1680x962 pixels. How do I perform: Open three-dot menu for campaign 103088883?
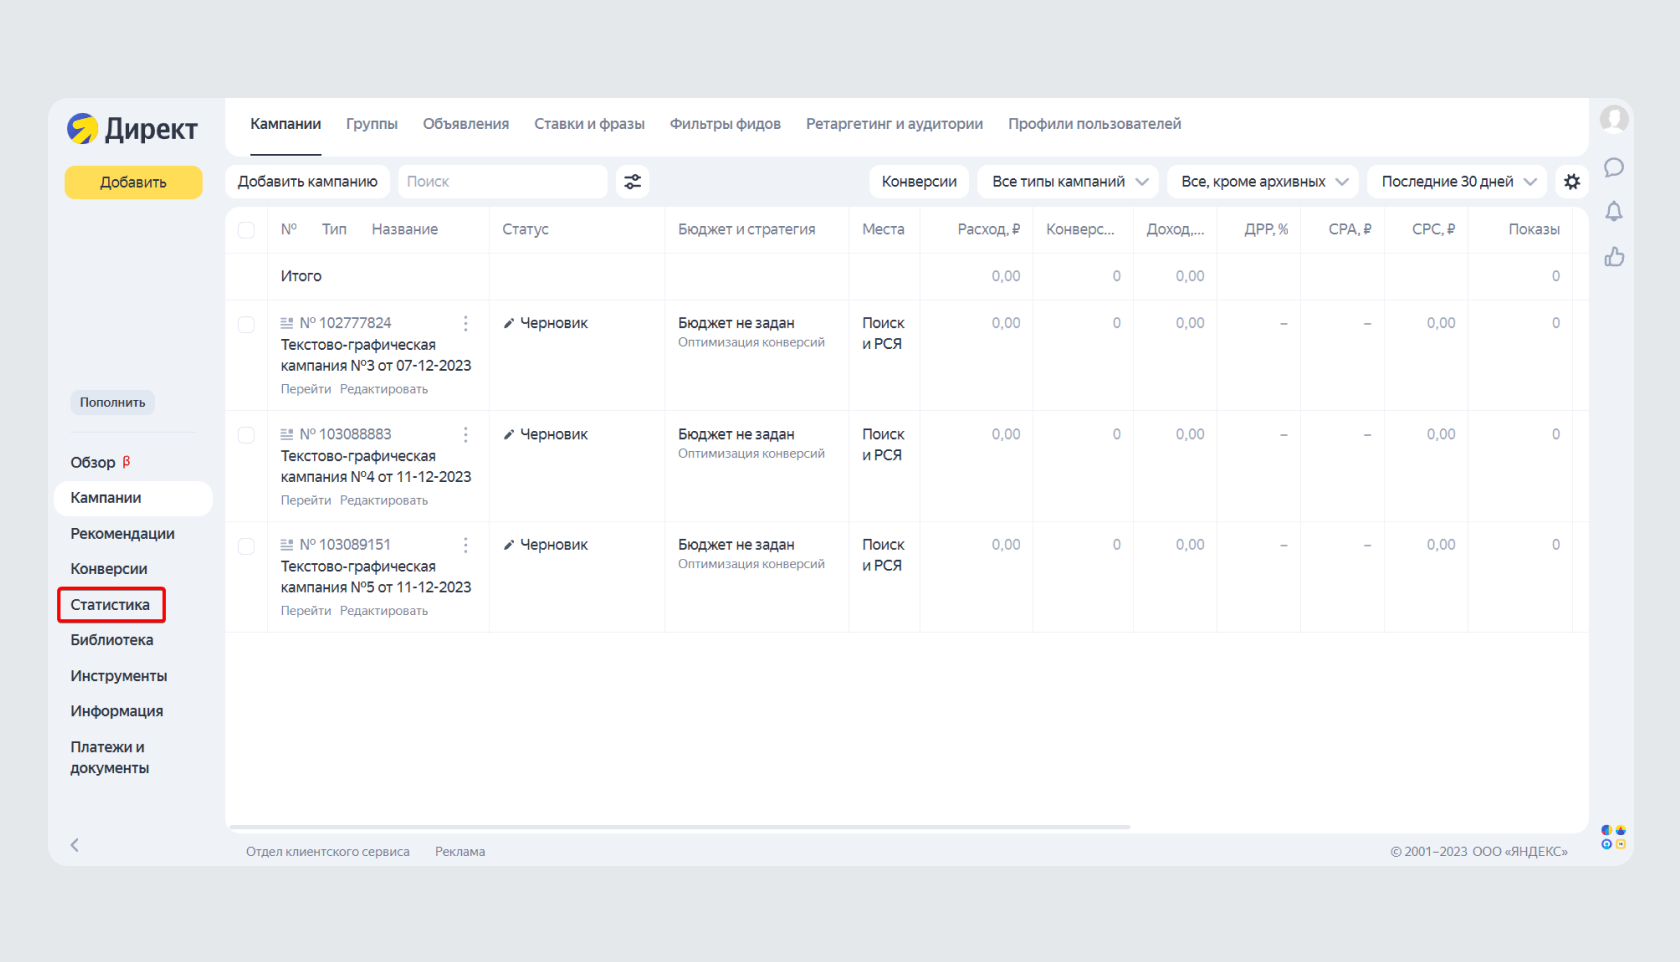466,434
